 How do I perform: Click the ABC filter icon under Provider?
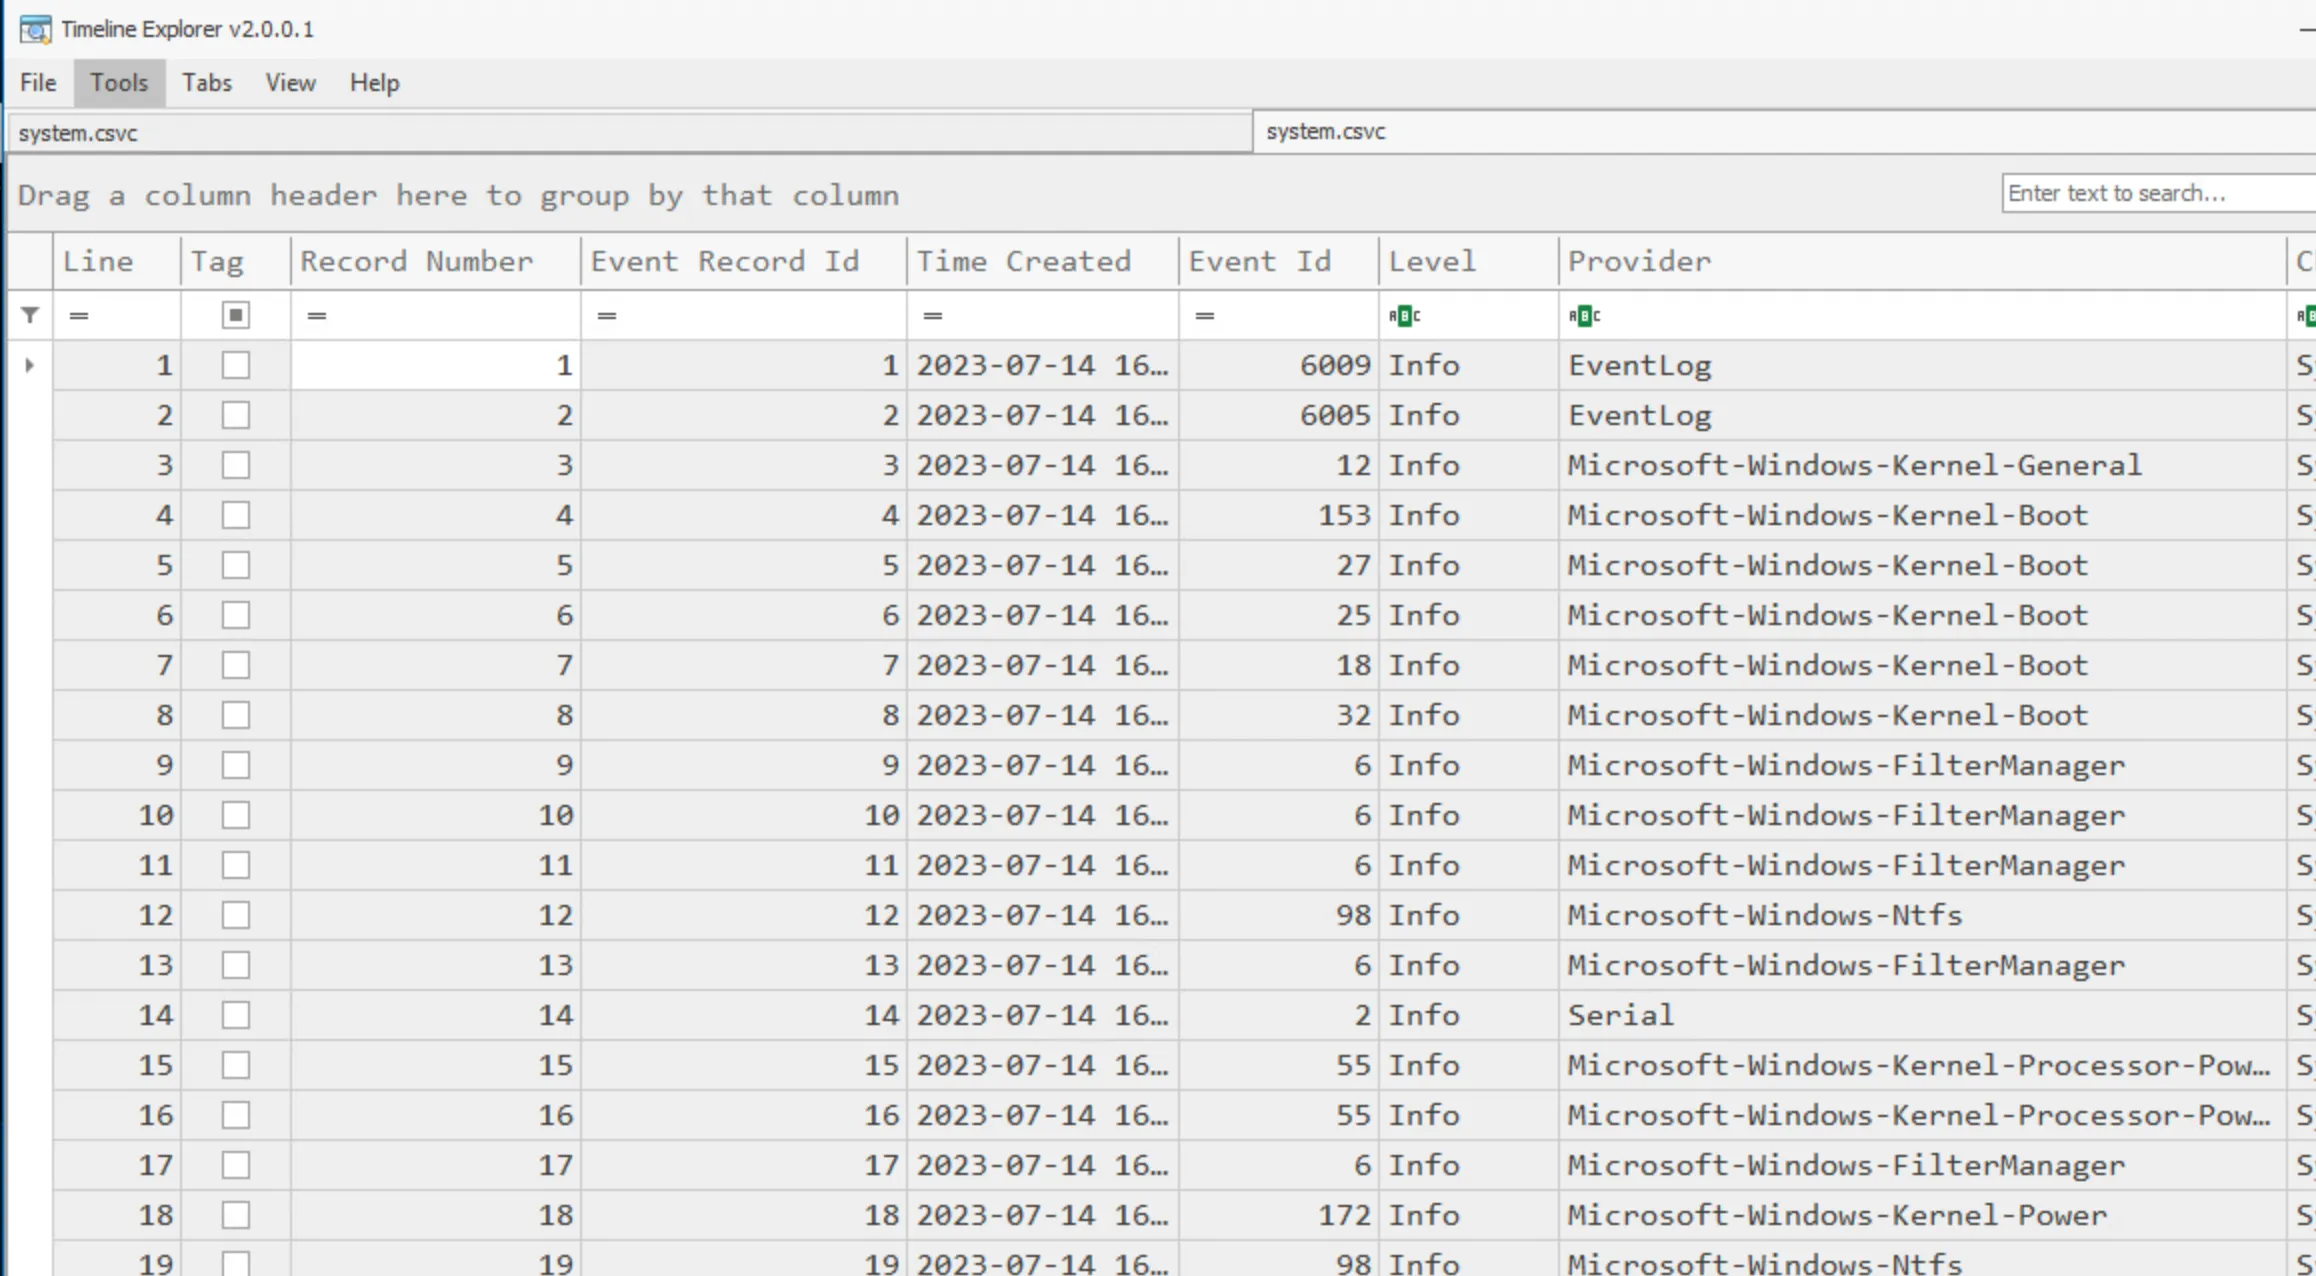[1584, 316]
